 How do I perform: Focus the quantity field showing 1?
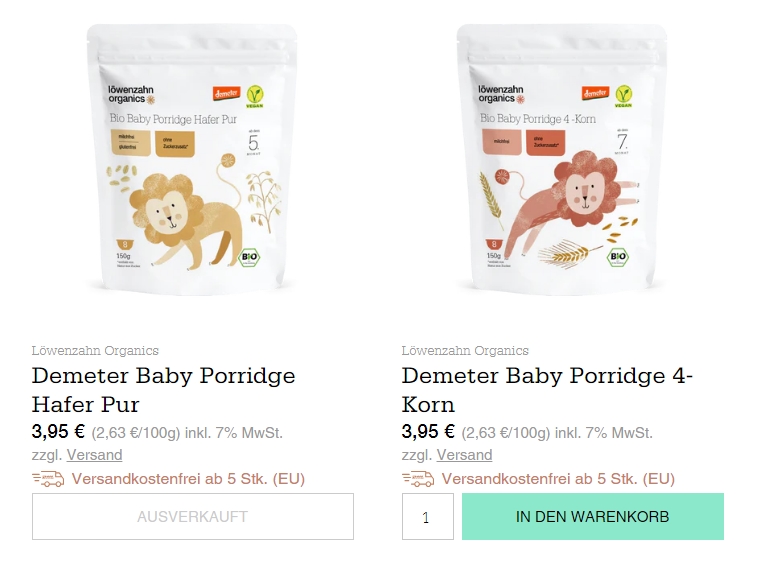point(427,517)
